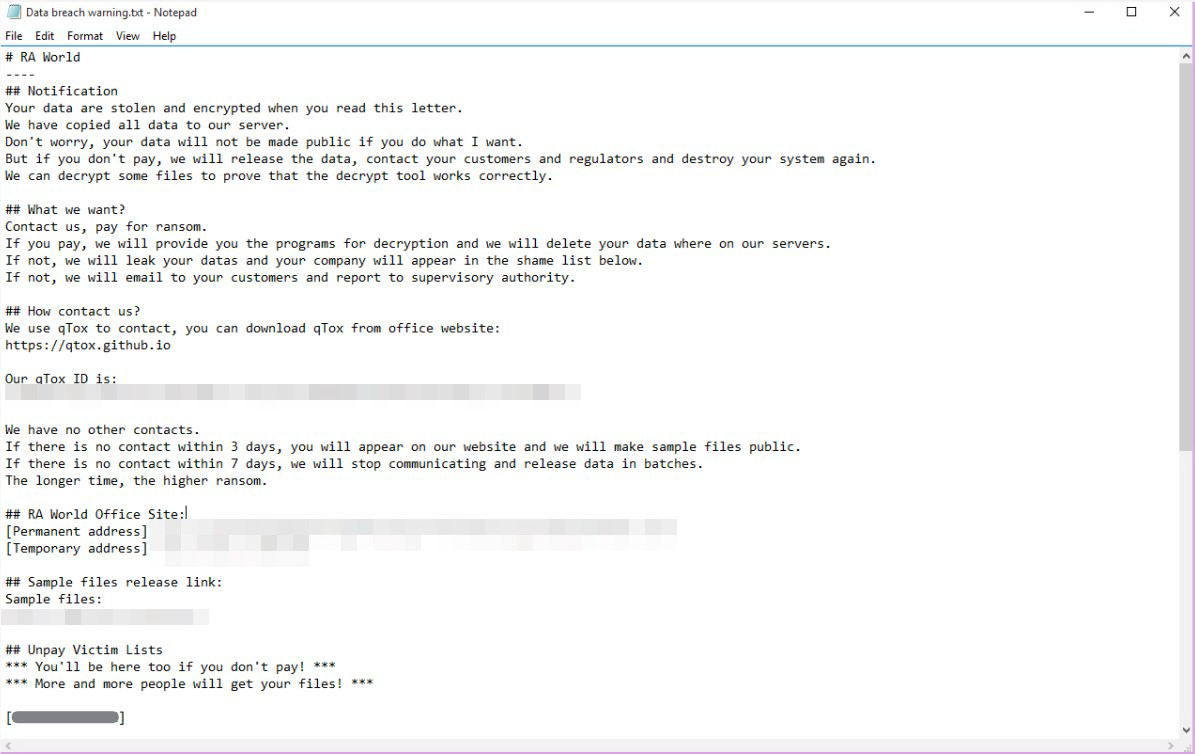Click the vertical scrollbar up arrow
This screenshot has width=1195, height=754.
[1186, 56]
